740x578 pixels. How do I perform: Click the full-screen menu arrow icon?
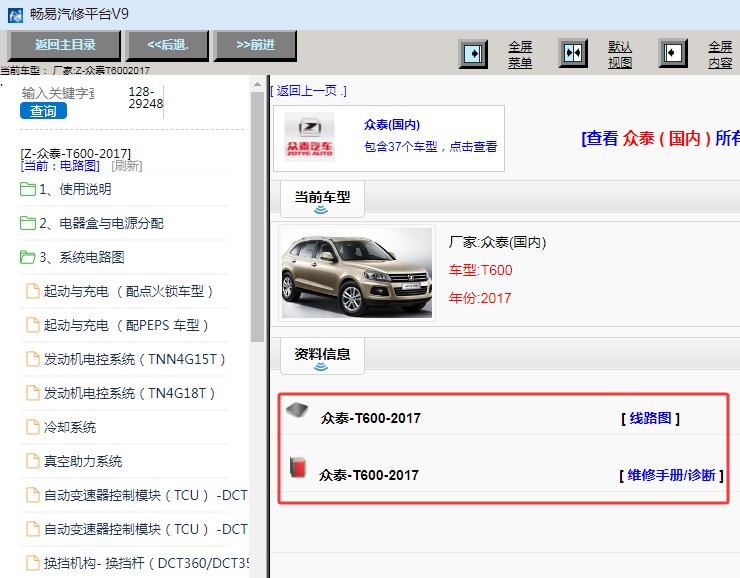point(473,54)
